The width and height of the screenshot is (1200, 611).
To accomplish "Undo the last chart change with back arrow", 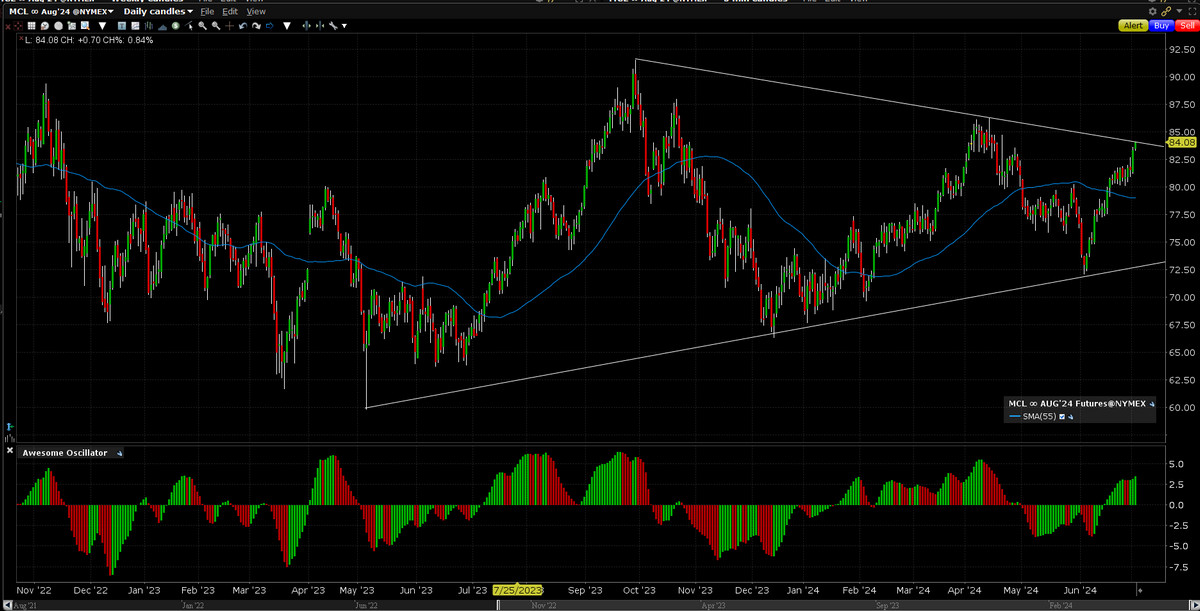I will point(243,26).
